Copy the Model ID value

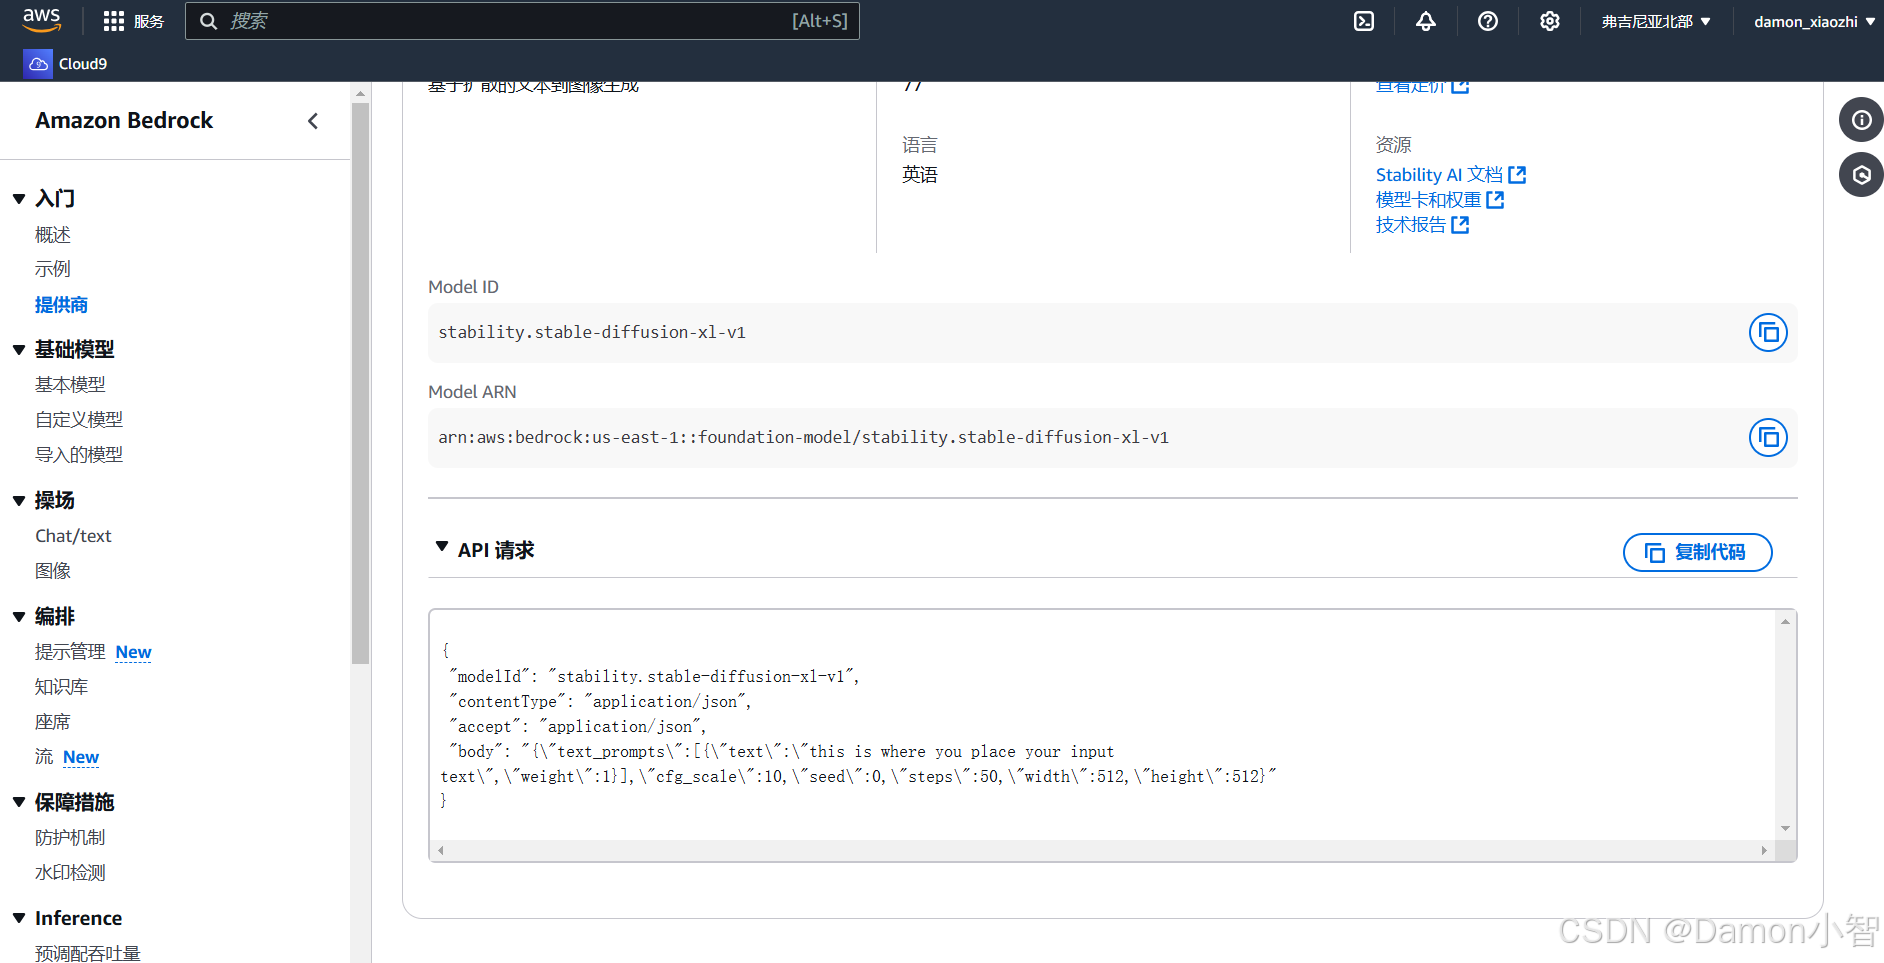pyautogui.click(x=1768, y=333)
